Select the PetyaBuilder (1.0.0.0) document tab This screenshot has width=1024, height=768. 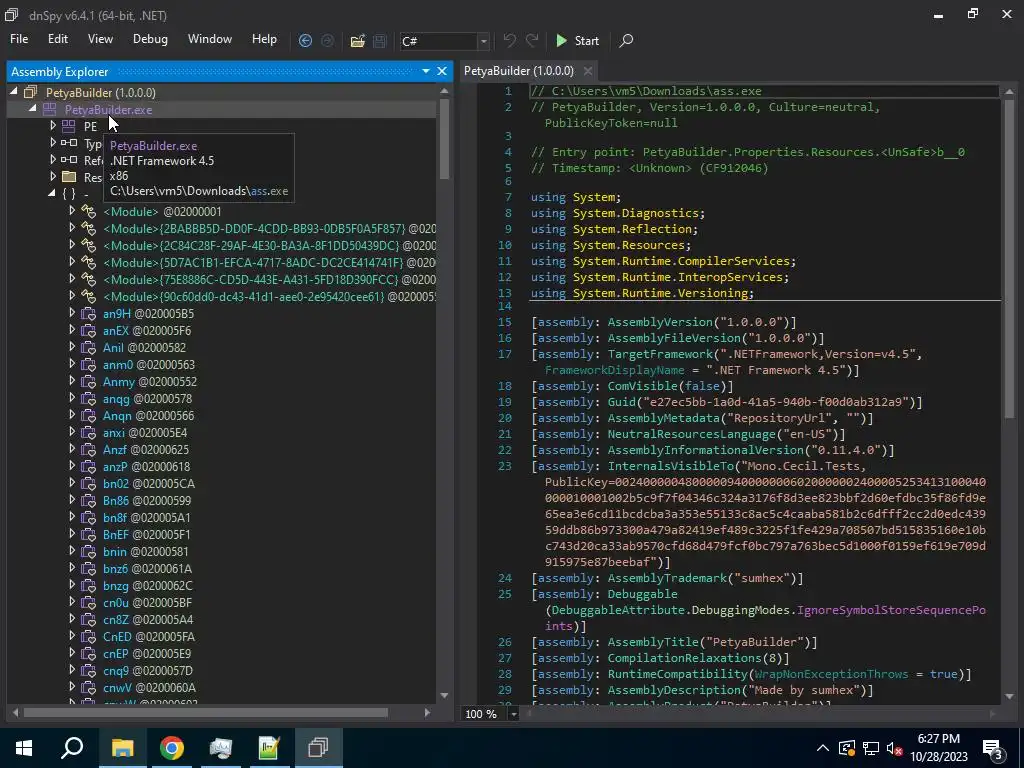coord(519,71)
